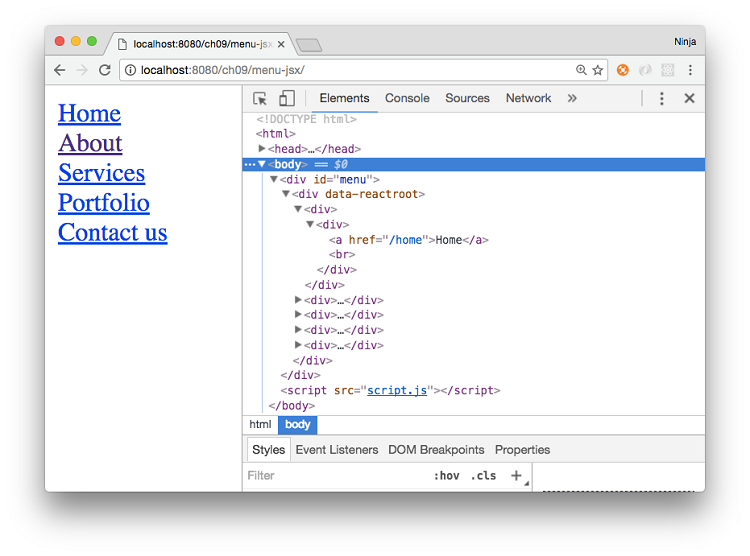Add new style rule plus icon
750x556 pixels.
coord(516,476)
